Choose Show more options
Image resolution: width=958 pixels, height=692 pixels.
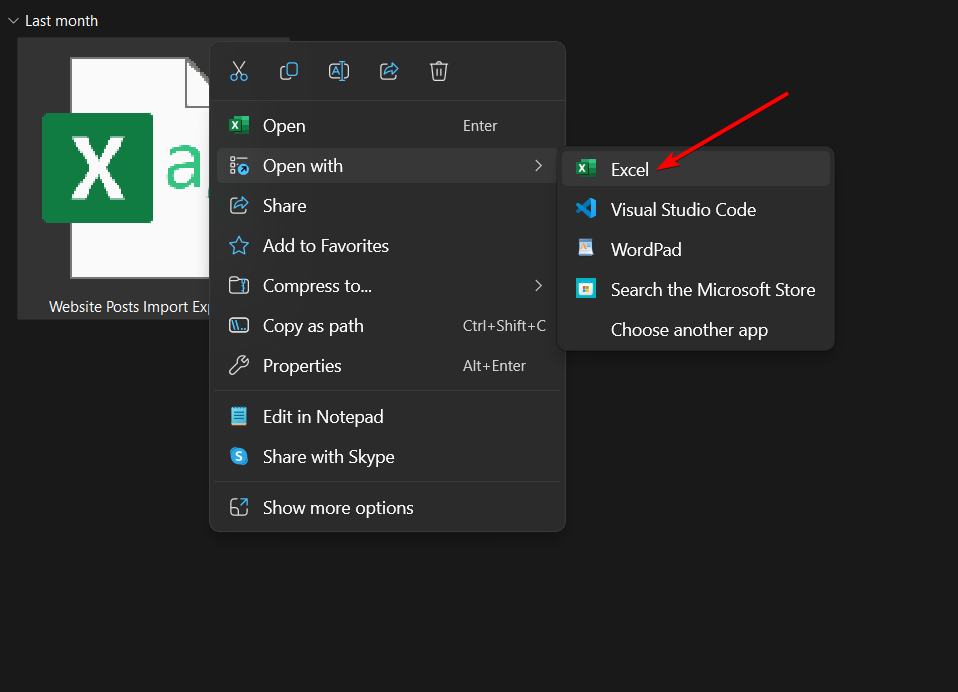(387, 508)
